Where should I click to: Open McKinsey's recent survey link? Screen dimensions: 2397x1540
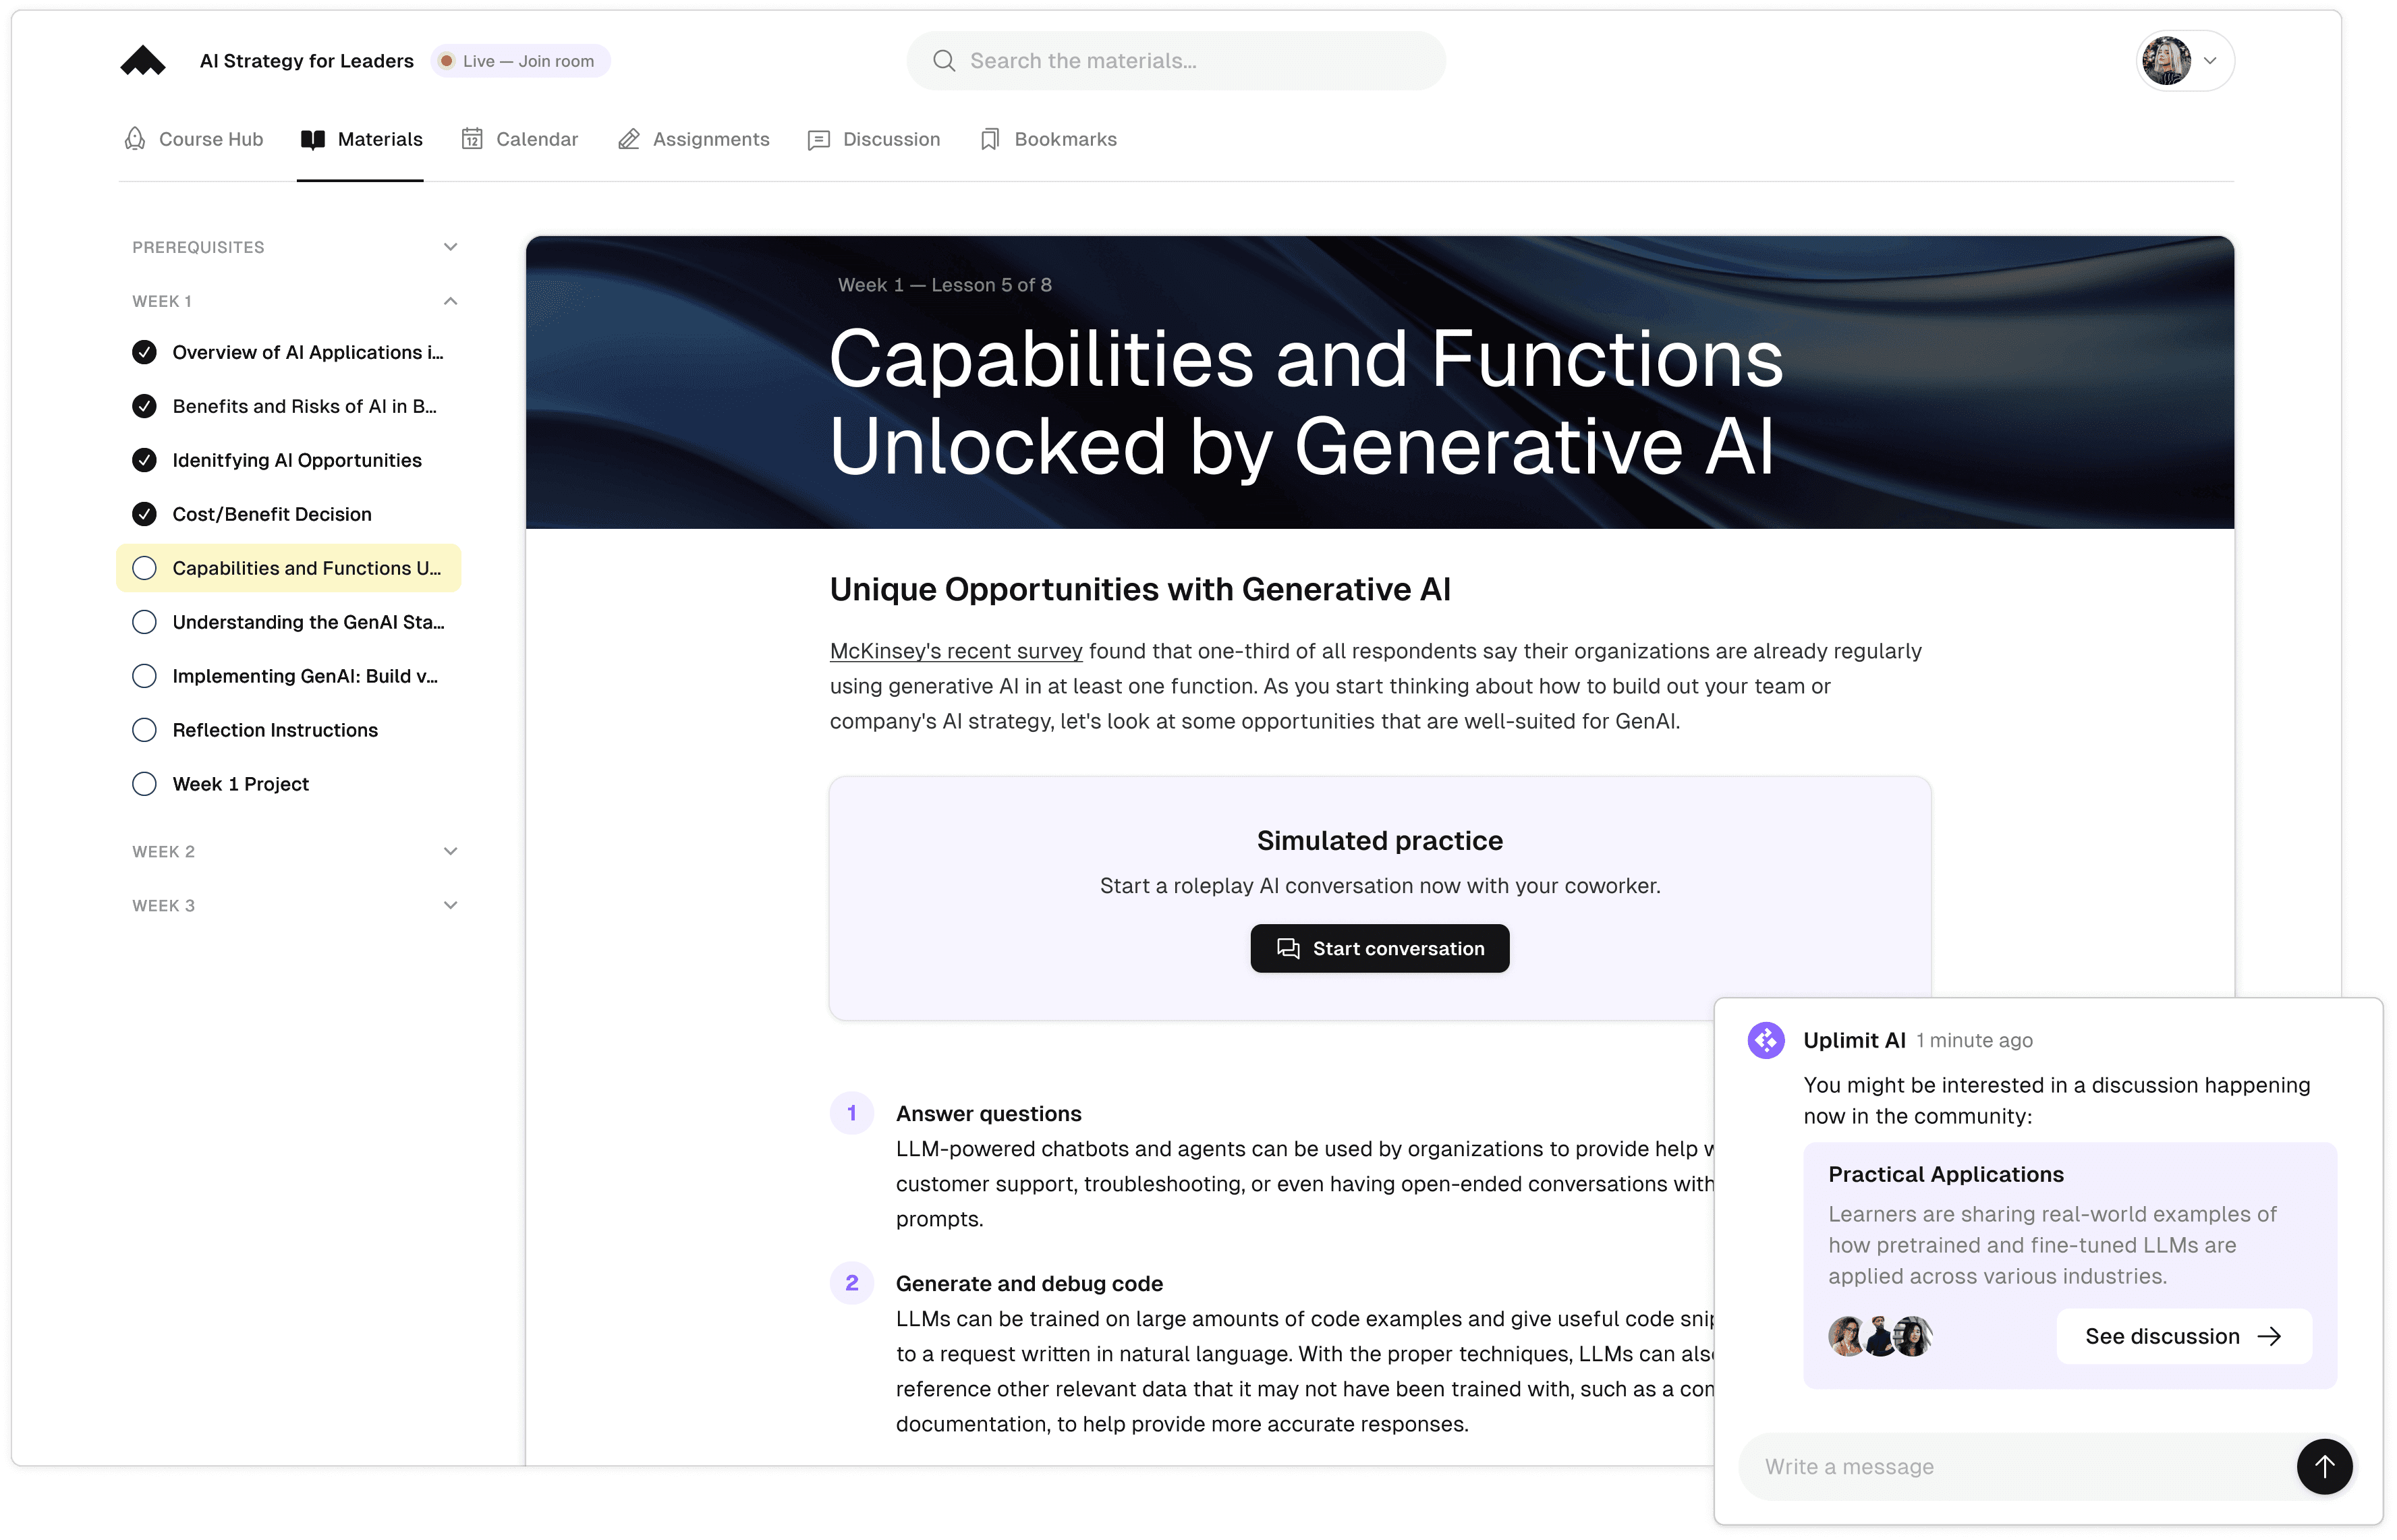955,651
